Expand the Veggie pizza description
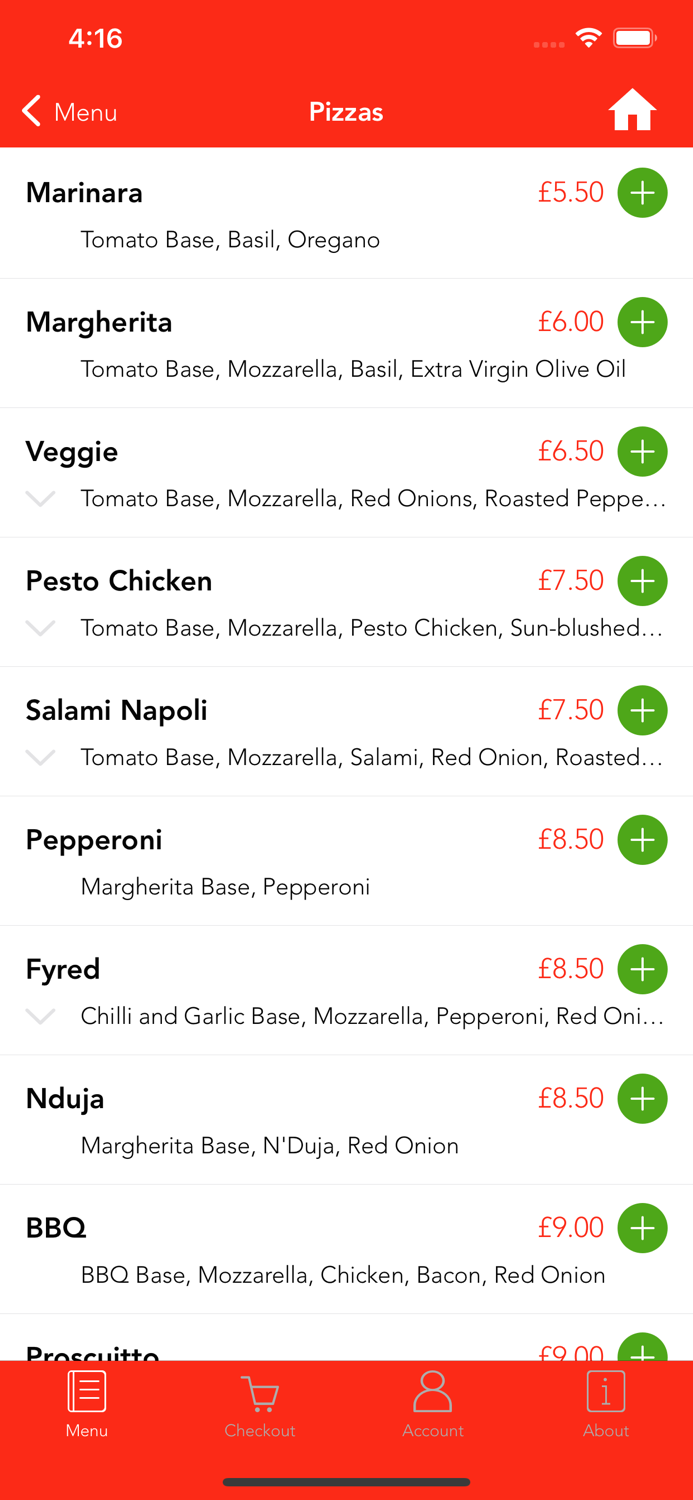 pos(39,498)
